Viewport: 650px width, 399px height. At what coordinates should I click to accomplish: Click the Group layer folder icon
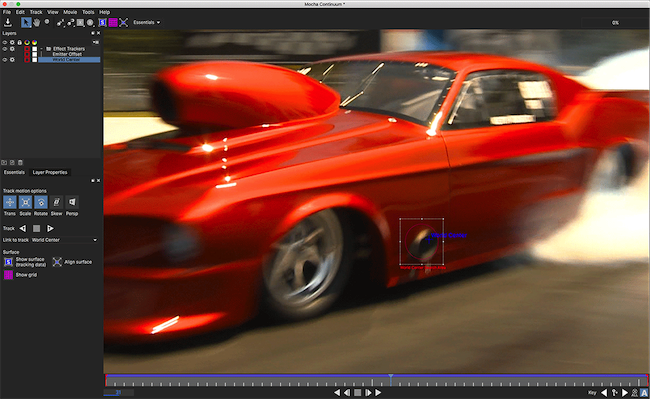coord(4,162)
